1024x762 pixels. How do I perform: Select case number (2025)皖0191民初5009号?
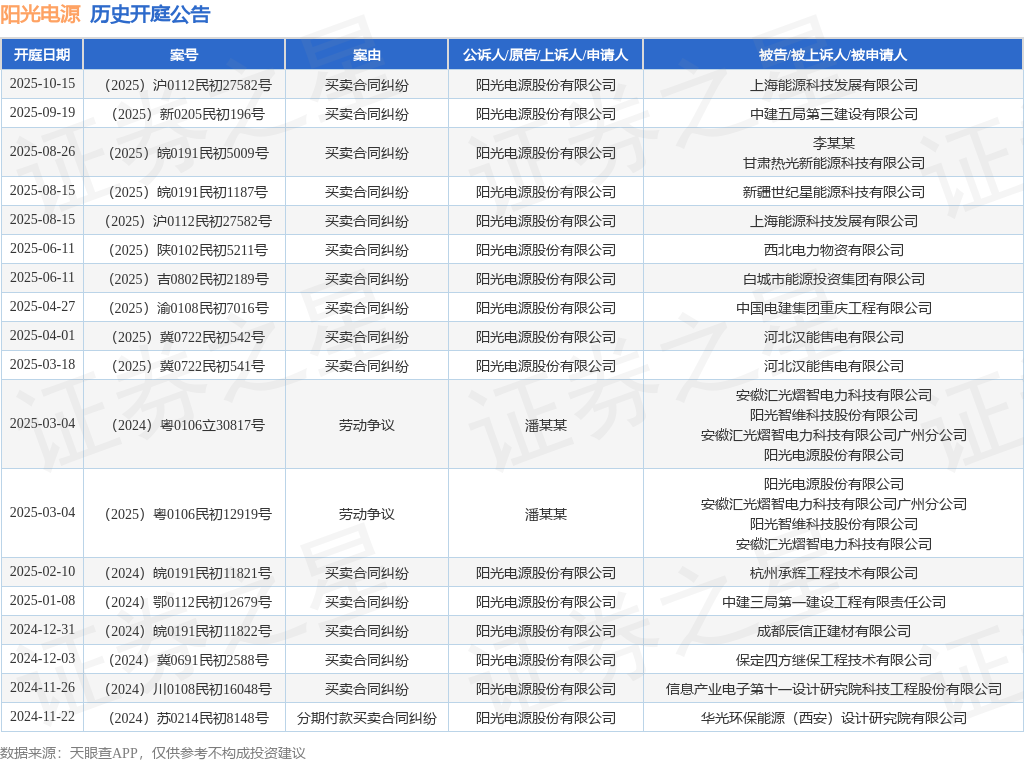188,153
